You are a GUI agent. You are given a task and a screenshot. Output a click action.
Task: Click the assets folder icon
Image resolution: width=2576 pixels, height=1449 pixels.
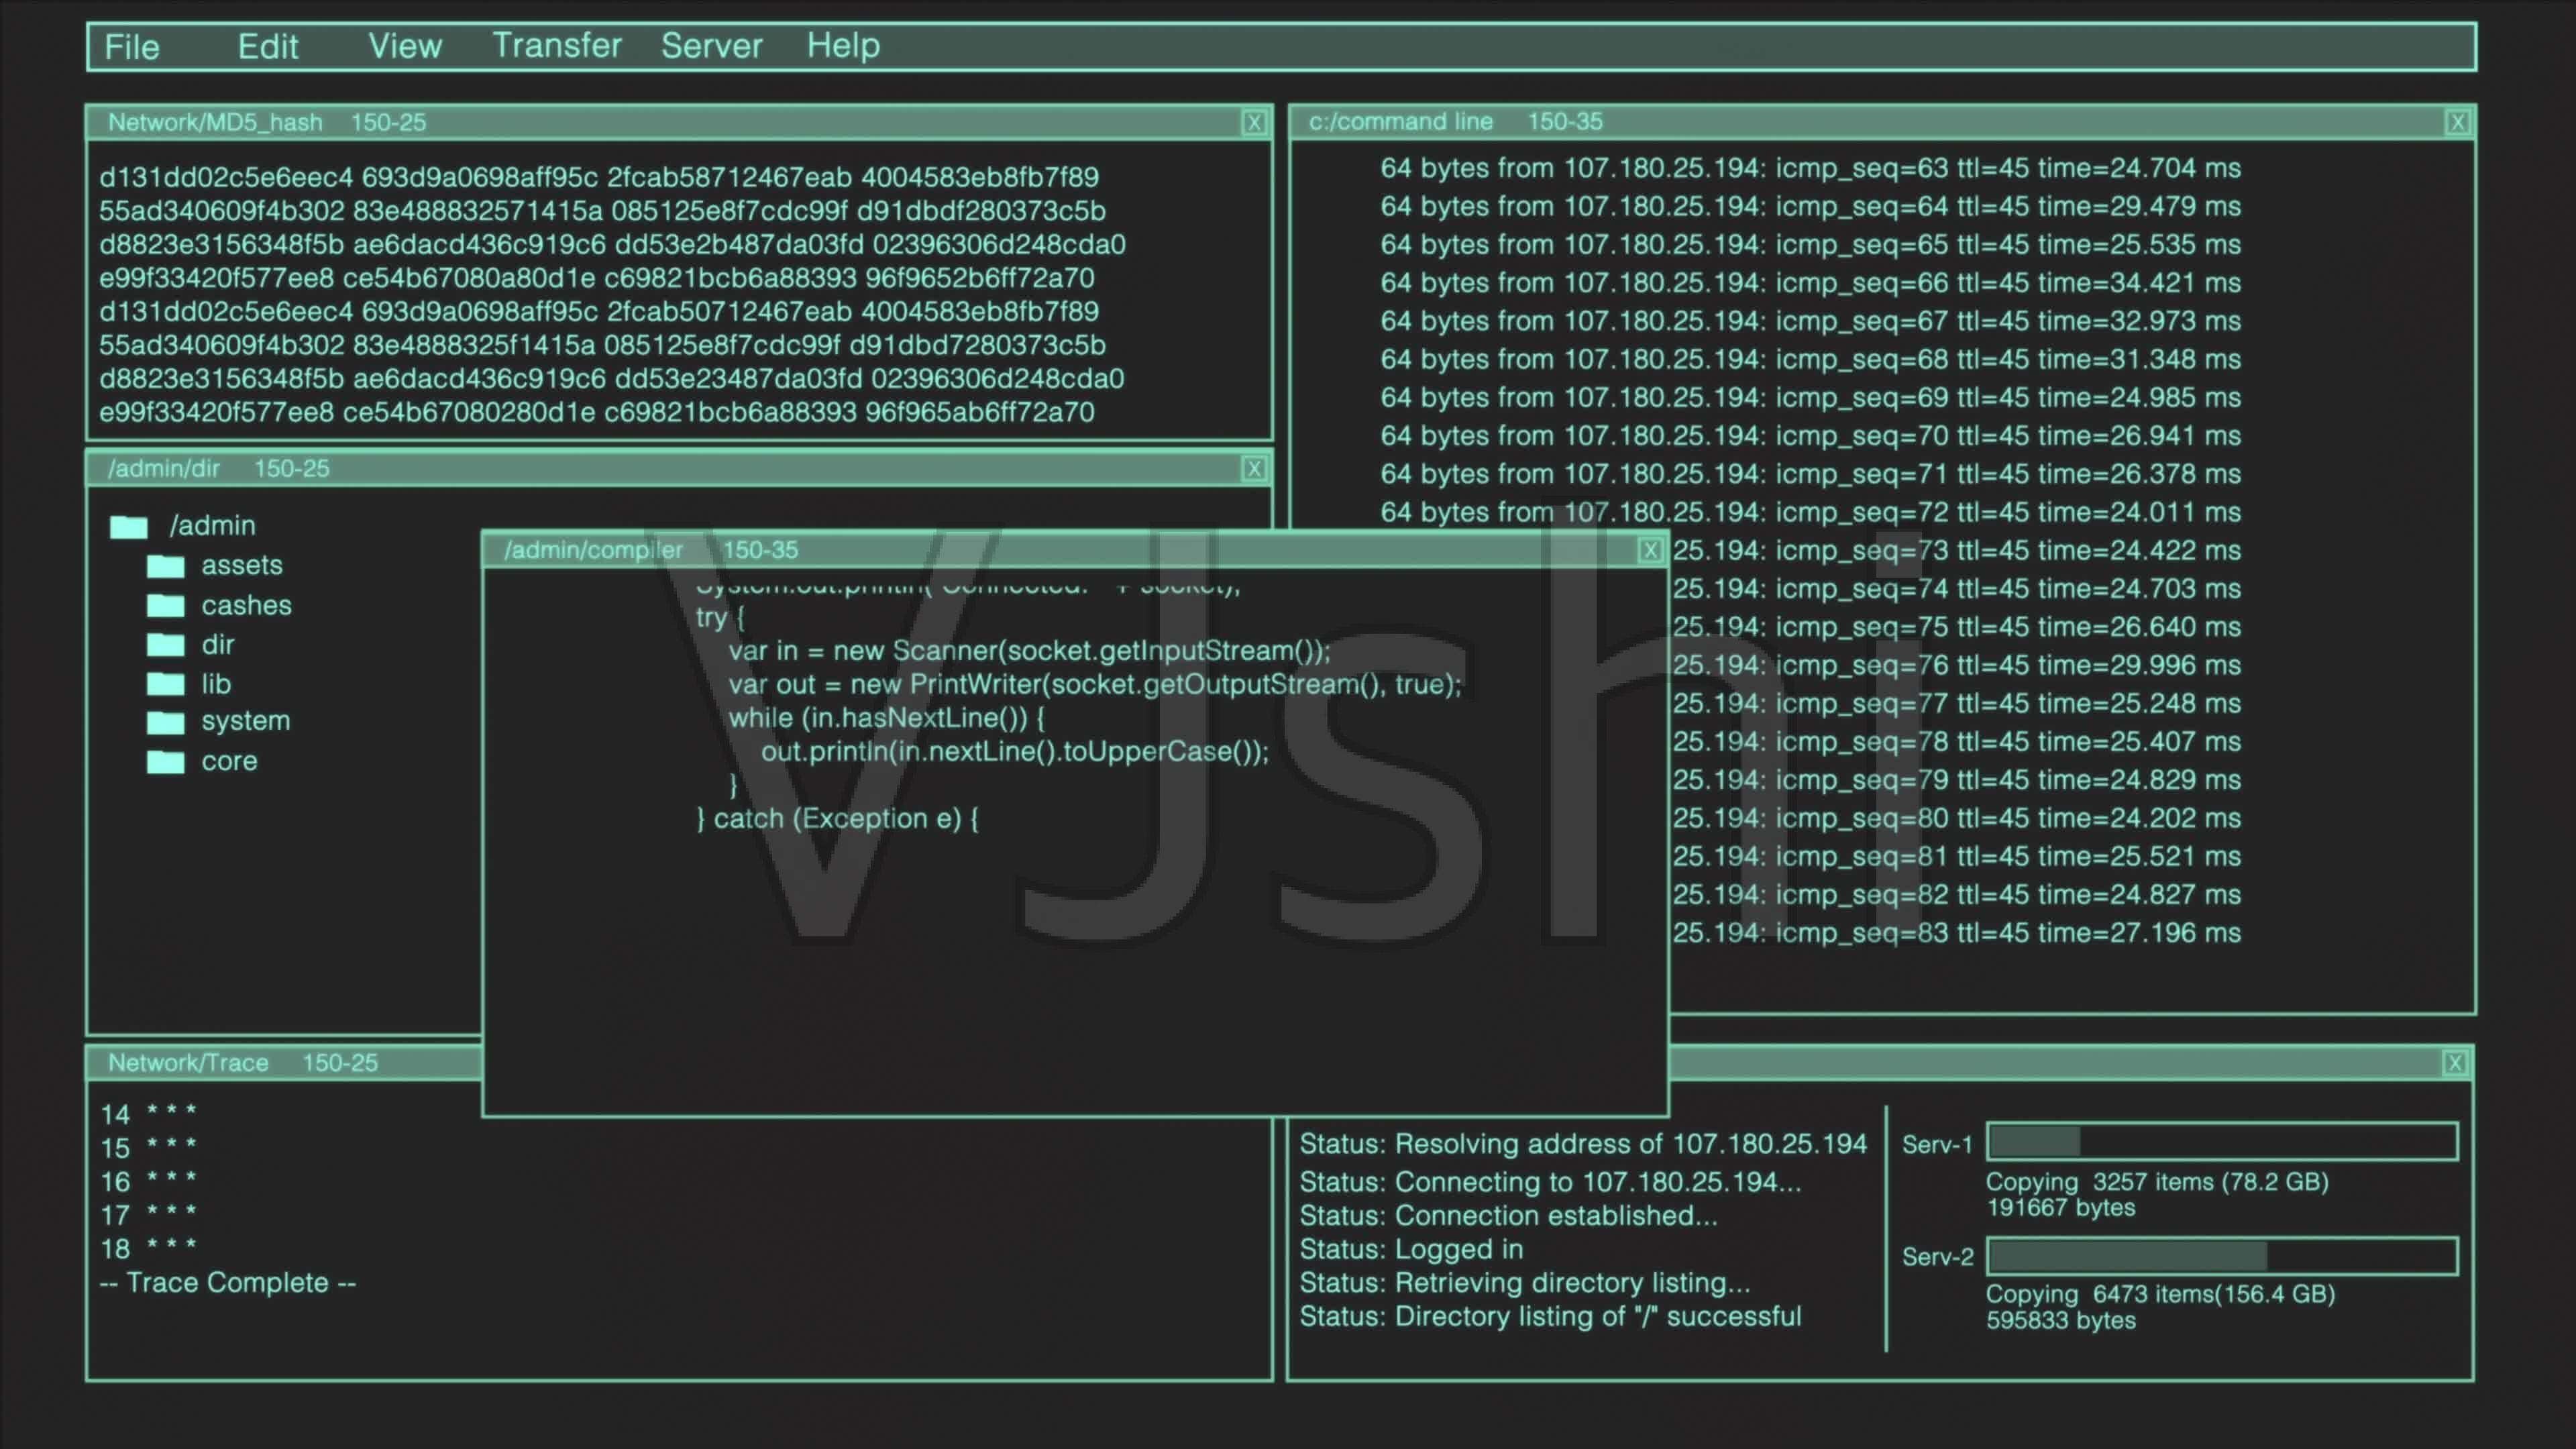[166, 566]
